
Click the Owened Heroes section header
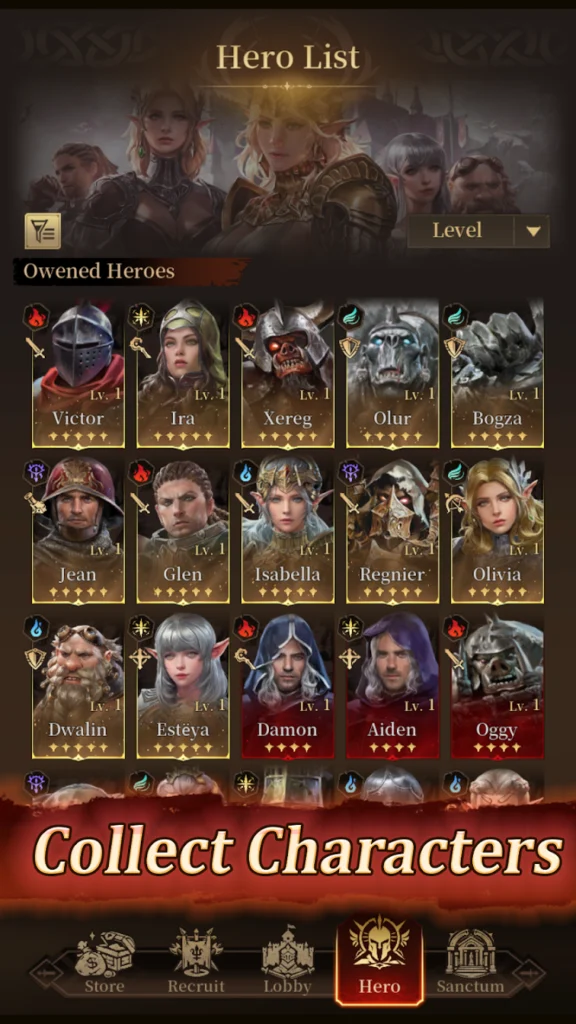point(99,270)
